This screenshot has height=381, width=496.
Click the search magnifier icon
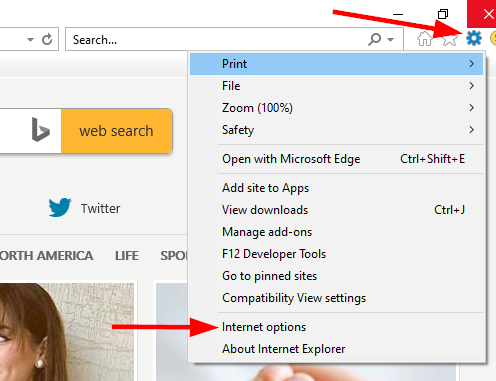click(375, 39)
